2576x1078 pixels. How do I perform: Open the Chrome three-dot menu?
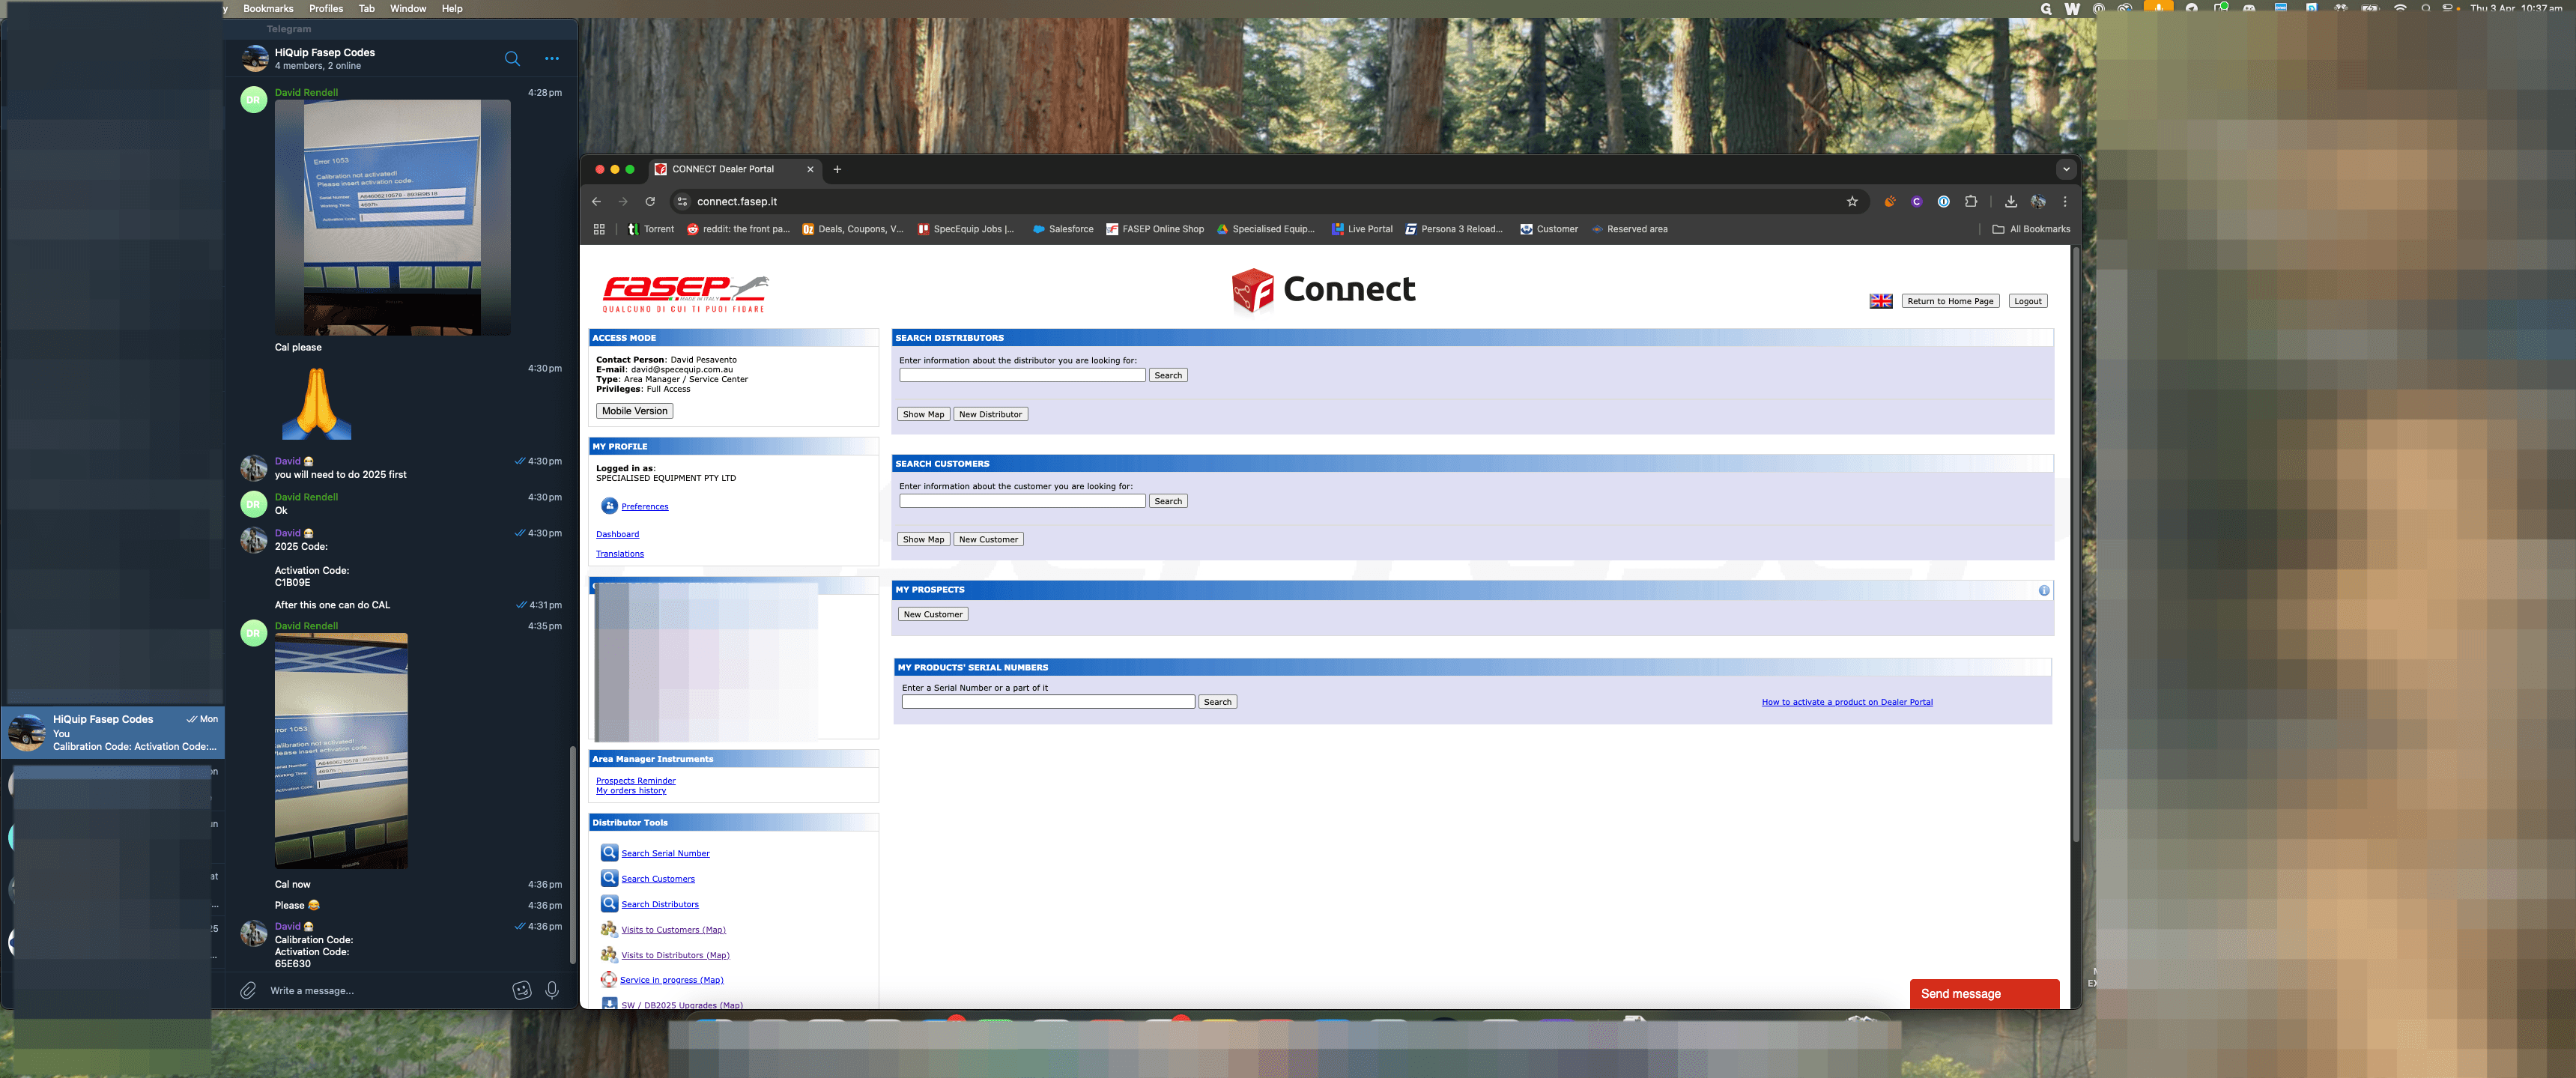point(2065,201)
